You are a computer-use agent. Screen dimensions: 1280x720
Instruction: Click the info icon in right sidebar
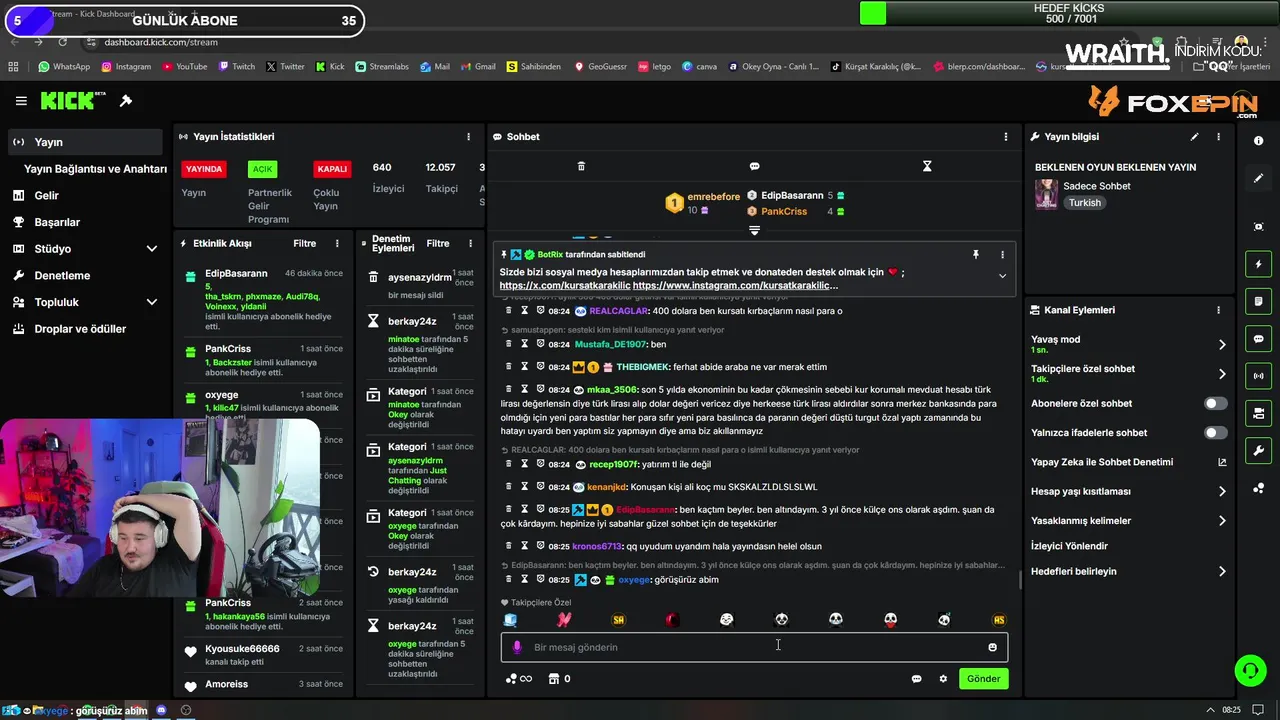tap(1258, 141)
